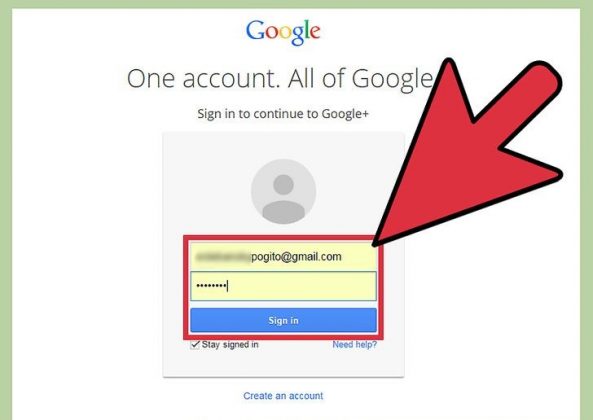Click the empty right end of password field
The width and height of the screenshot is (593, 420).
(x=340, y=286)
